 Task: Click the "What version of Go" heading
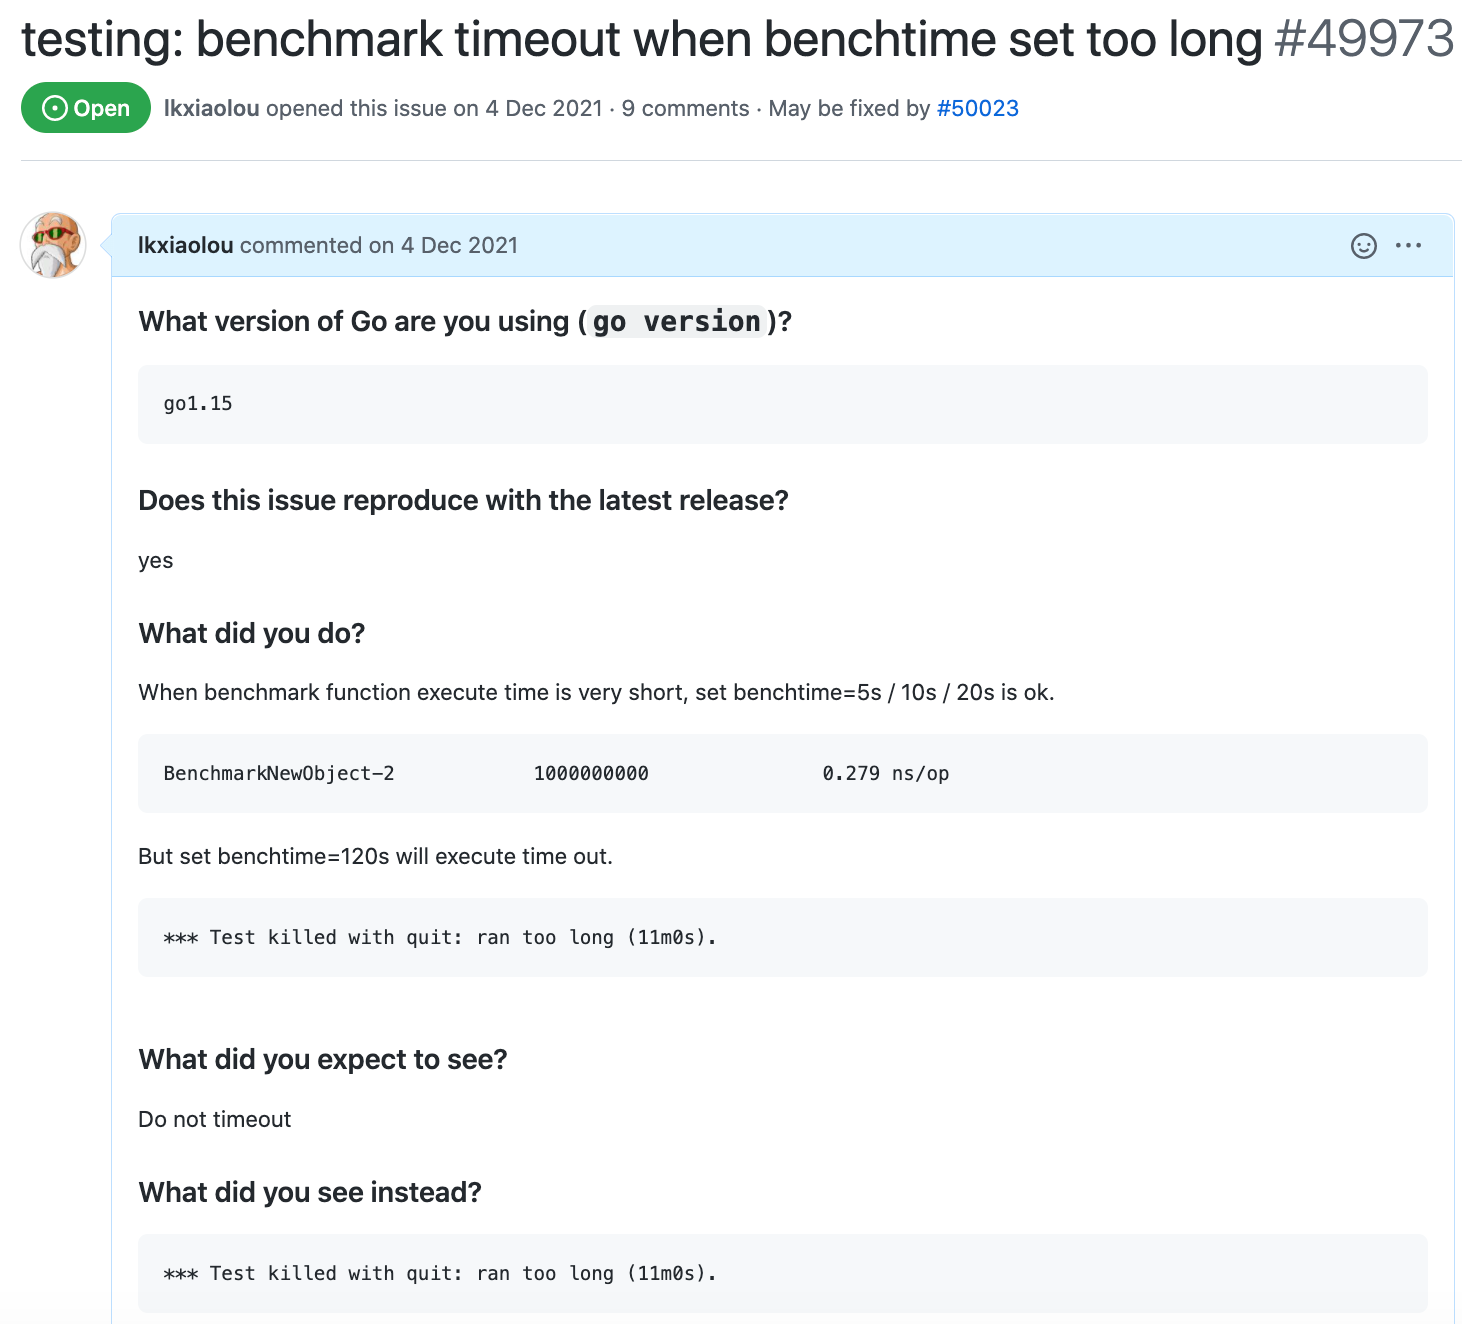(x=353, y=322)
